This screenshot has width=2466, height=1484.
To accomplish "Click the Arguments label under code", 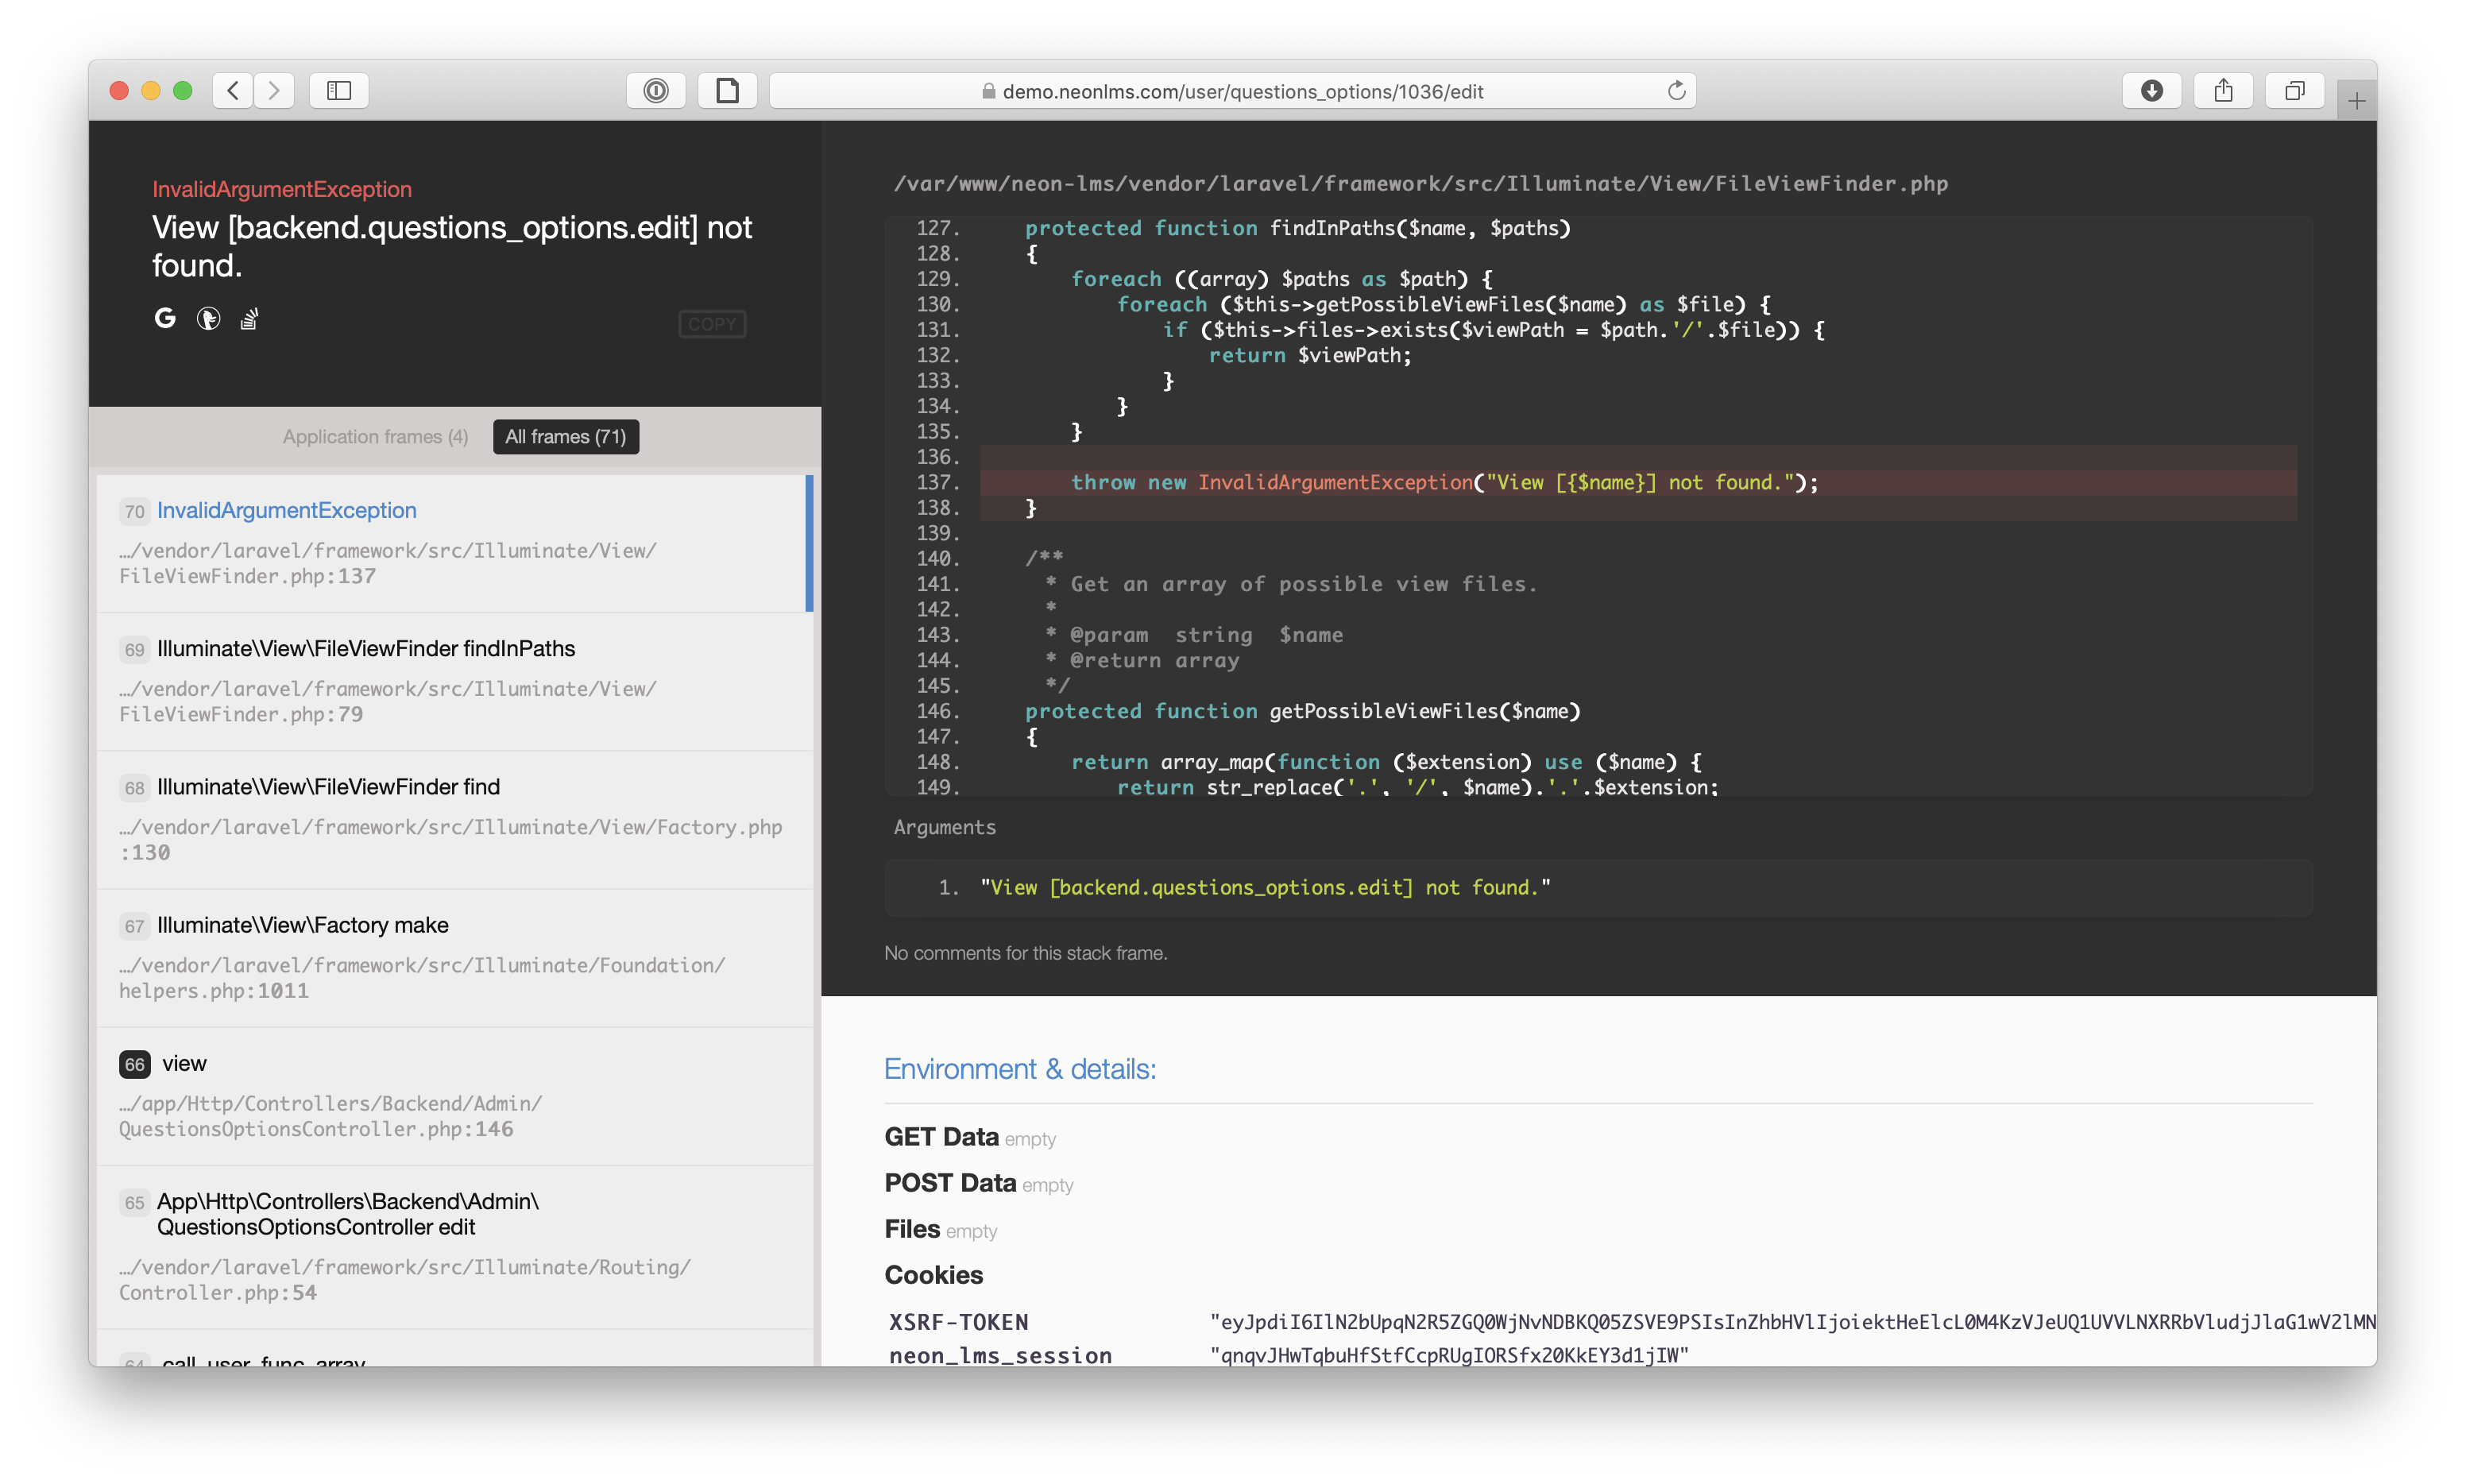I will pos(944,827).
